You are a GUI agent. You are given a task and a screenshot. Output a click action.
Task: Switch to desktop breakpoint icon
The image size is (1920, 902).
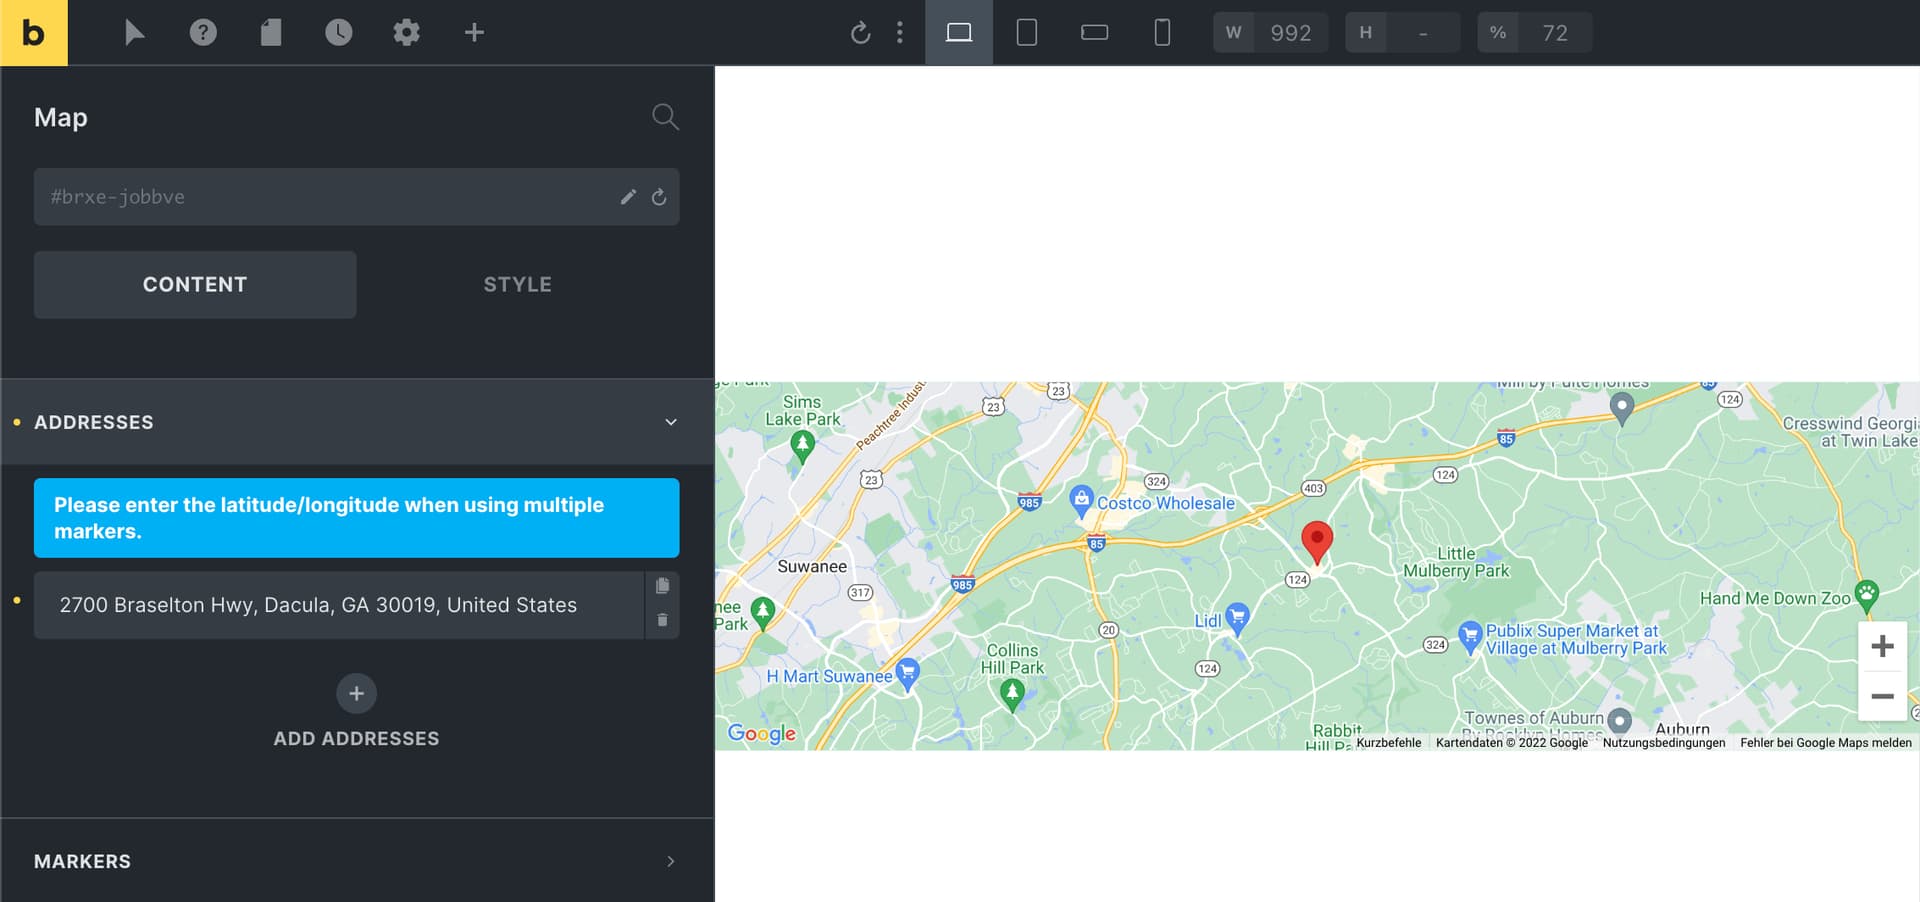[x=959, y=33]
